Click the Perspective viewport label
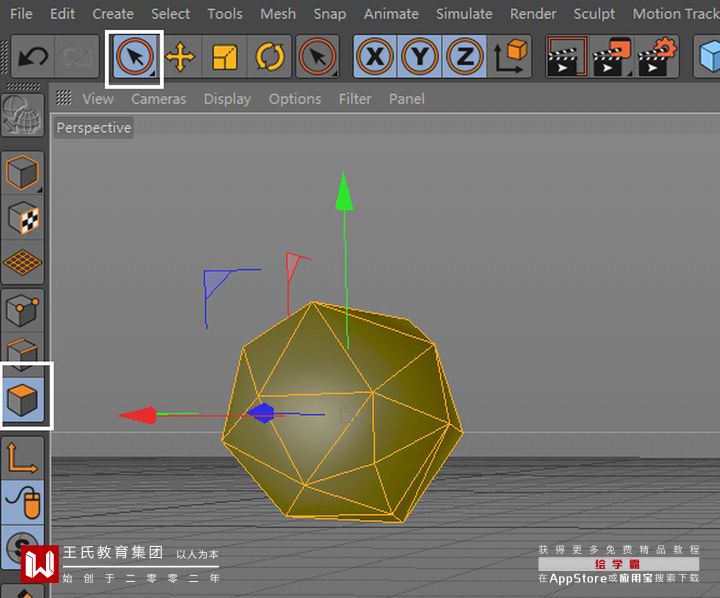The height and width of the screenshot is (598, 720). (x=94, y=128)
